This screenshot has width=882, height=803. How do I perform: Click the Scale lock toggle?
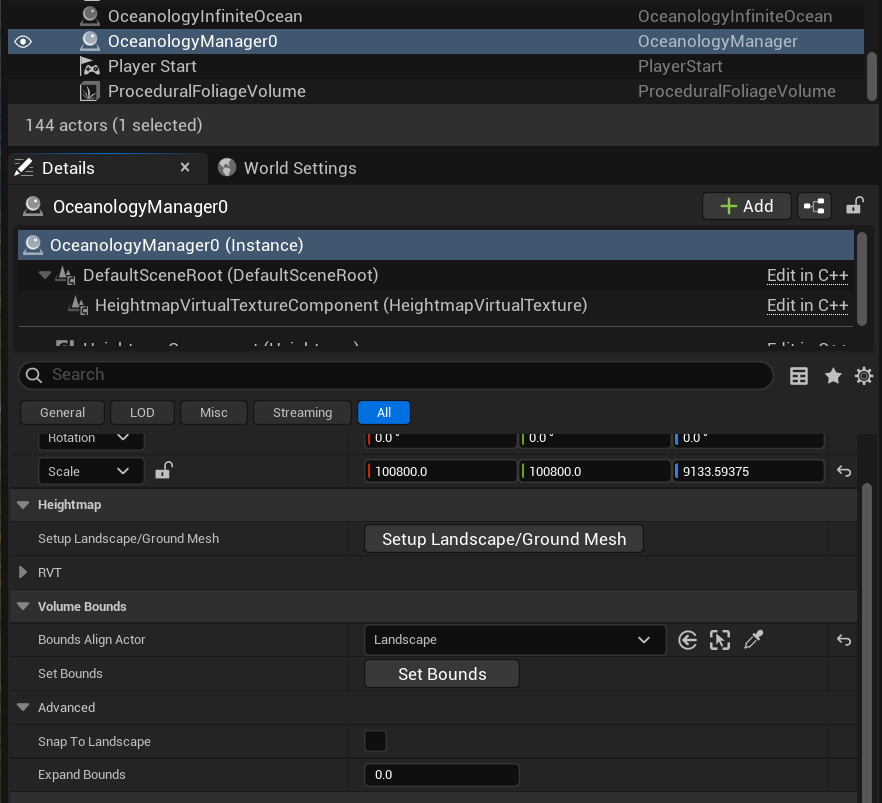click(164, 470)
